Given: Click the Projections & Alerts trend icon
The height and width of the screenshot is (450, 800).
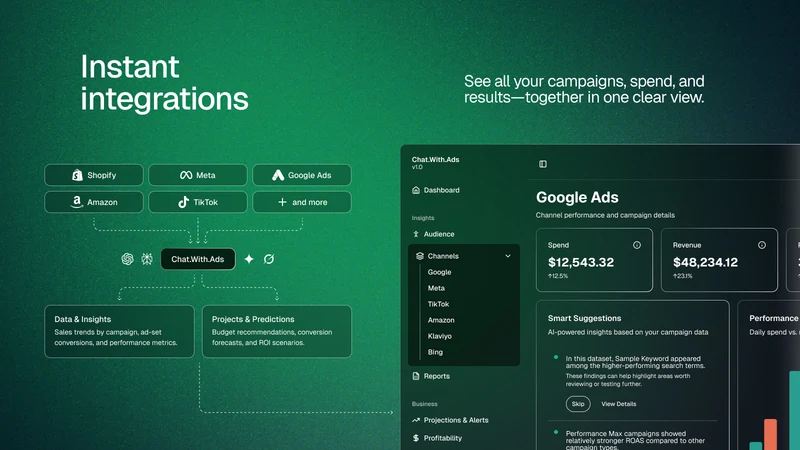Looking at the screenshot, I should (x=416, y=420).
